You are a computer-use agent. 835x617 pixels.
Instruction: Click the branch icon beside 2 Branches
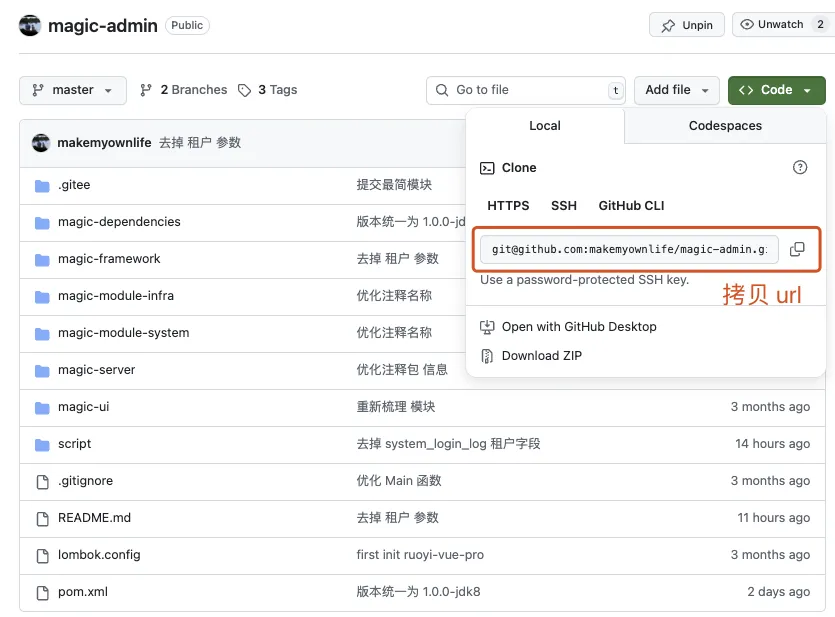point(146,90)
